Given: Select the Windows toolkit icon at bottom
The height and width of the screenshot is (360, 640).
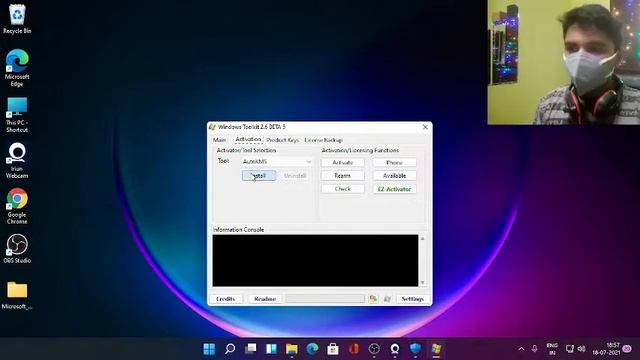Looking at the screenshot, I should [x=387, y=299].
